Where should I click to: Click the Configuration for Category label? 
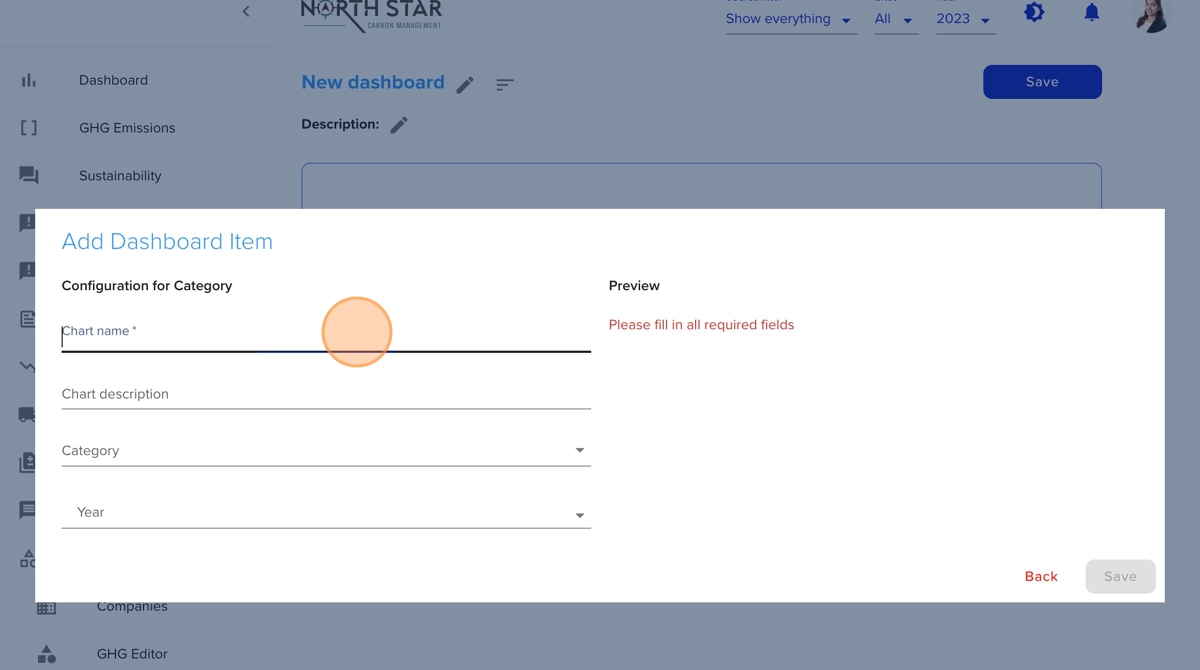click(x=147, y=286)
